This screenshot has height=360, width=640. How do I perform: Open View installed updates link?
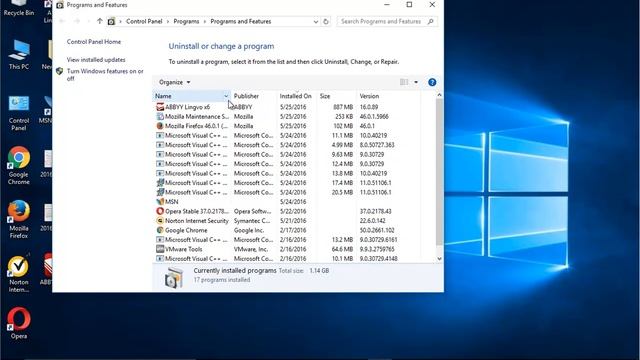click(x=96, y=60)
